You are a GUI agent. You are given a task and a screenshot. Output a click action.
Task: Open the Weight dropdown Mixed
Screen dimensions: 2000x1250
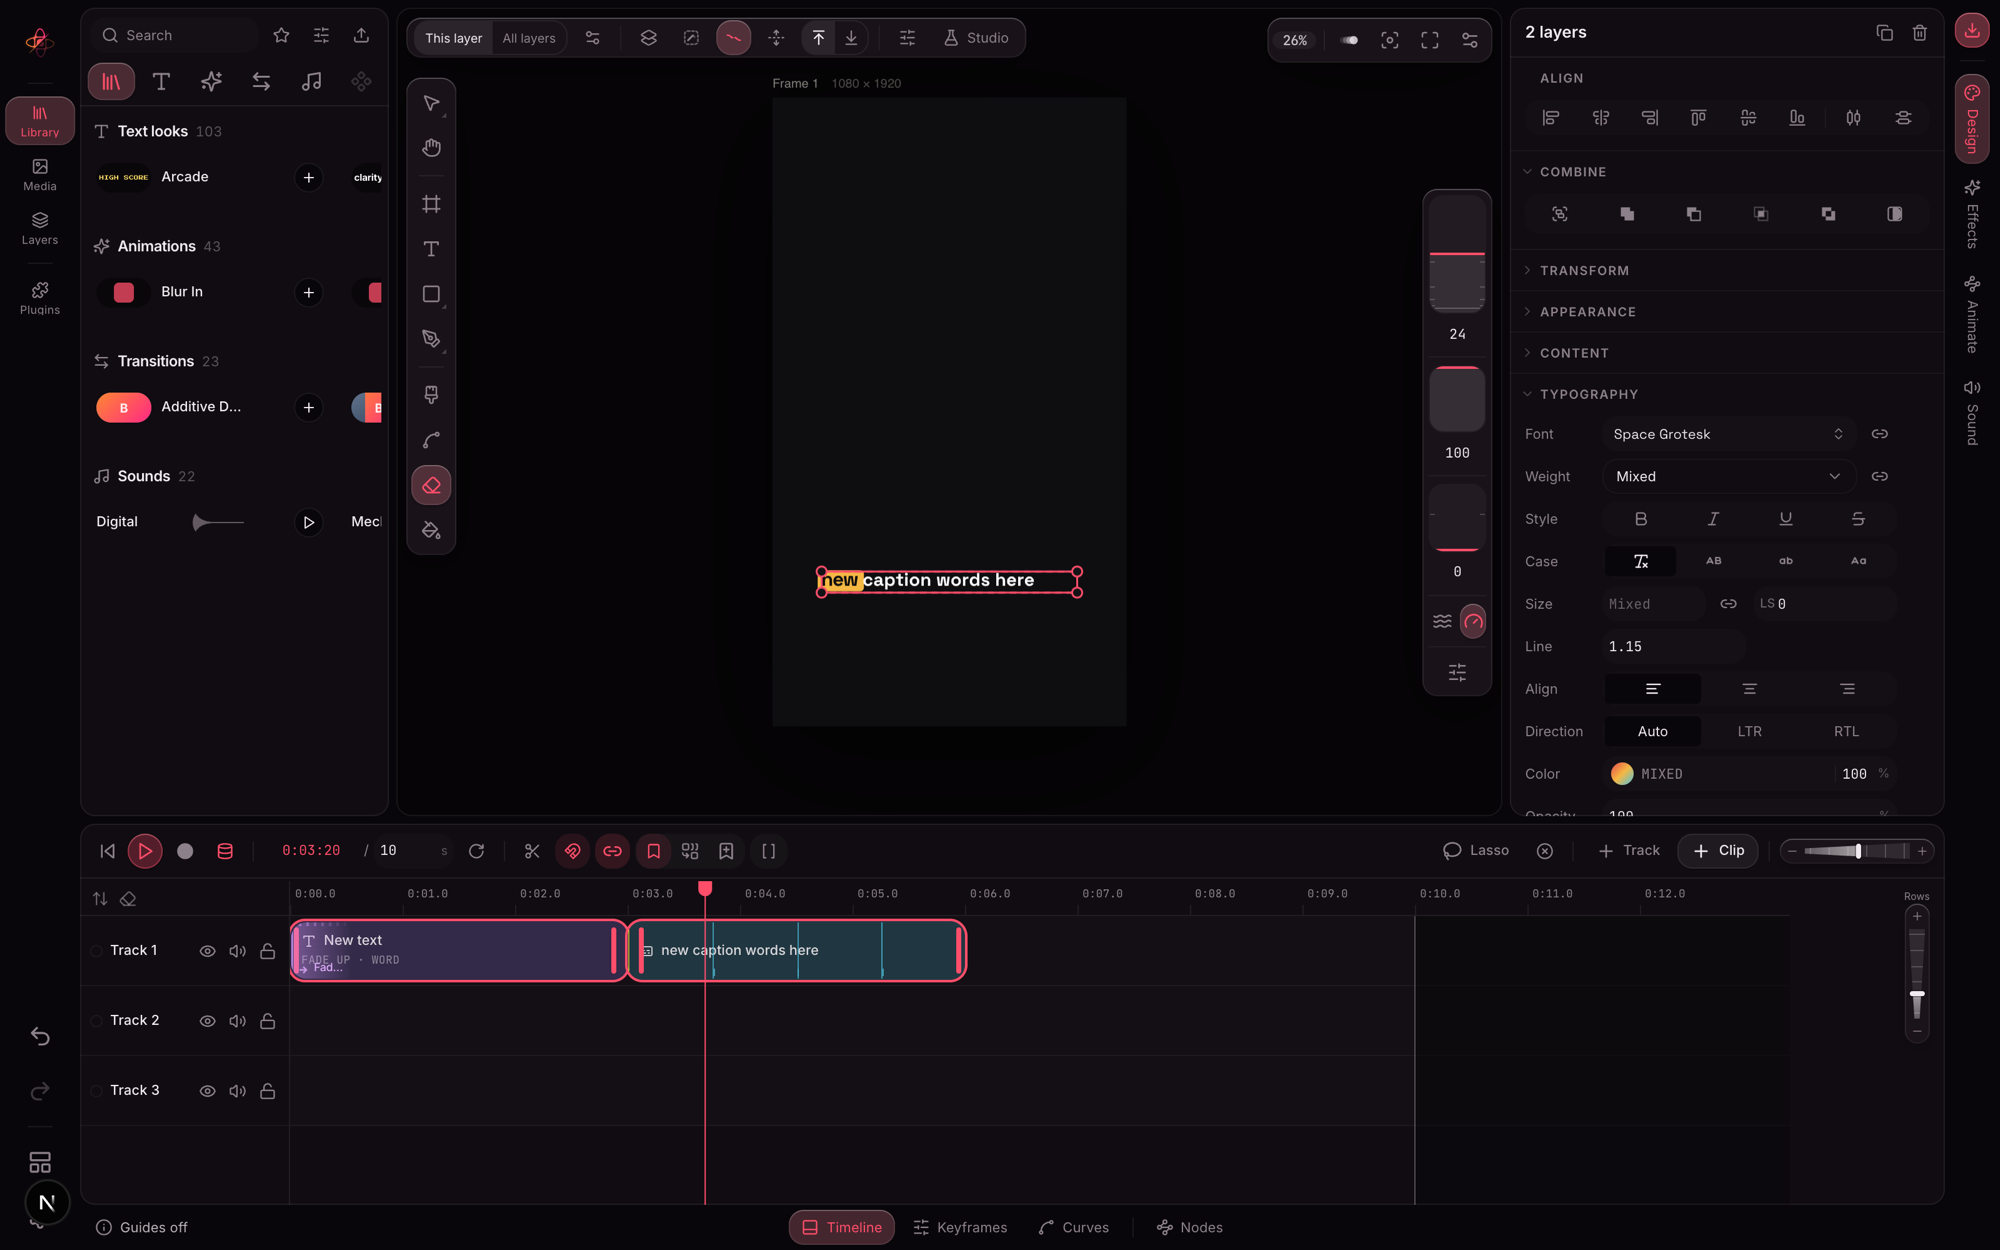pos(1728,476)
